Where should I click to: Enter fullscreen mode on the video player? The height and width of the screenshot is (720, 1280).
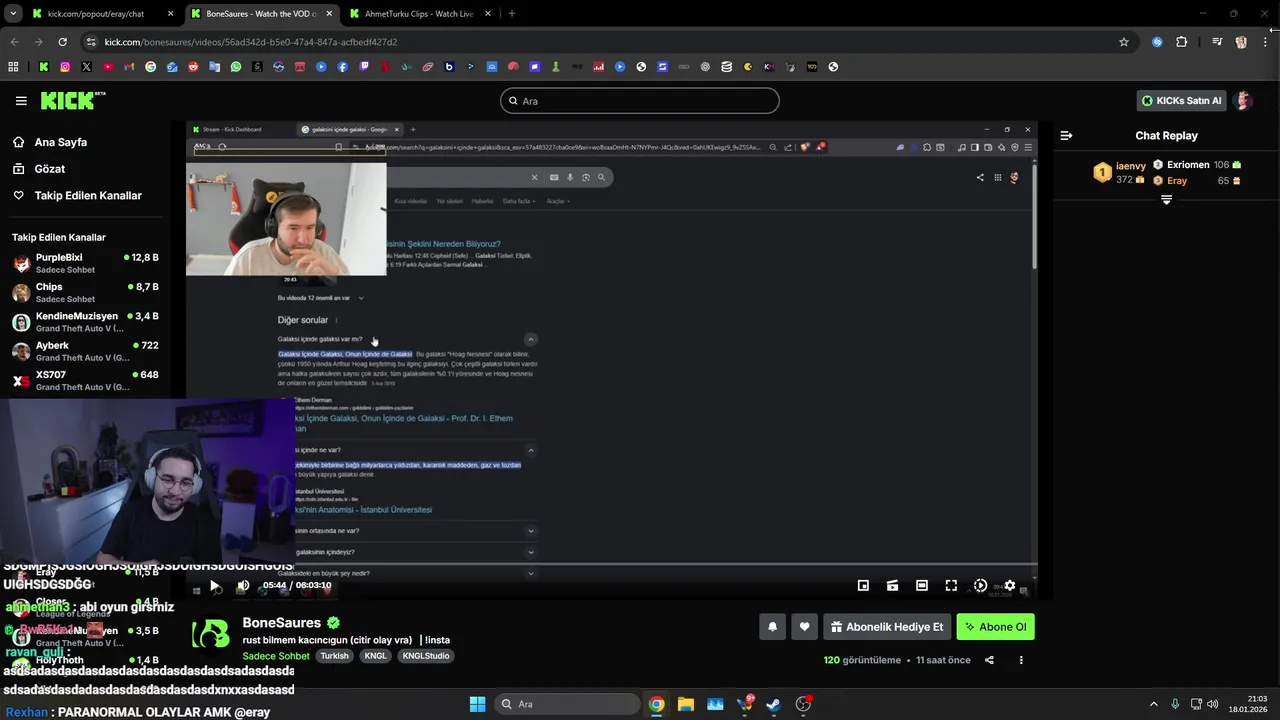[x=951, y=585]
